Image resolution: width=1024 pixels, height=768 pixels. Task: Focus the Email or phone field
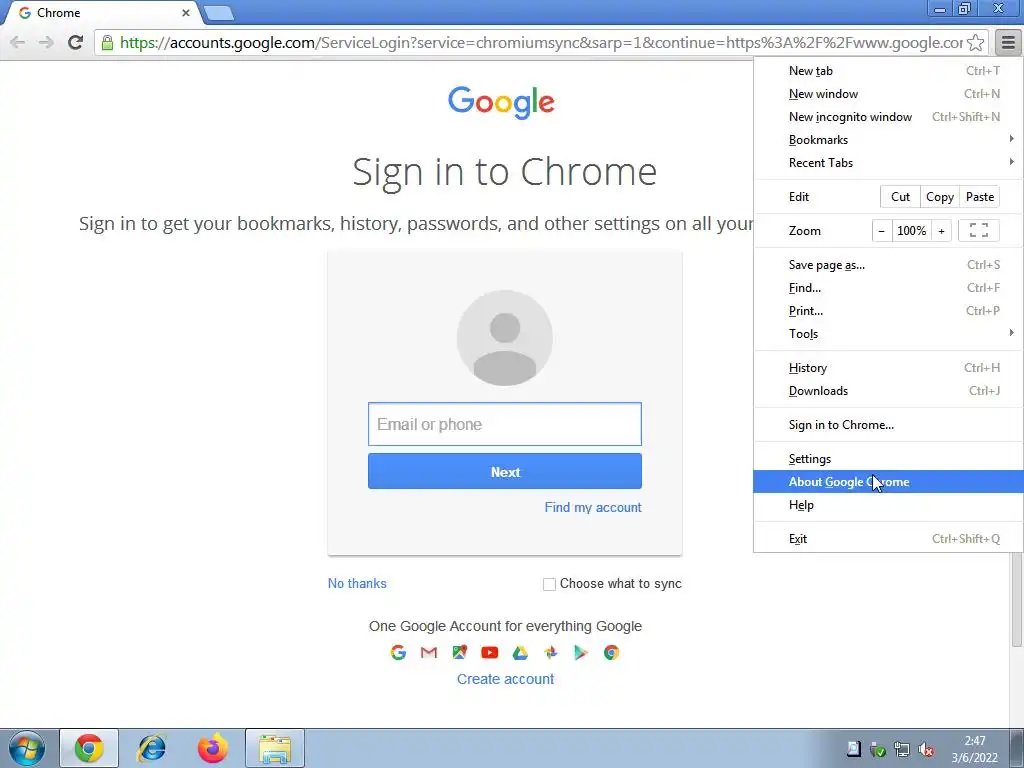pyautogui.click(x=505, y=424)
